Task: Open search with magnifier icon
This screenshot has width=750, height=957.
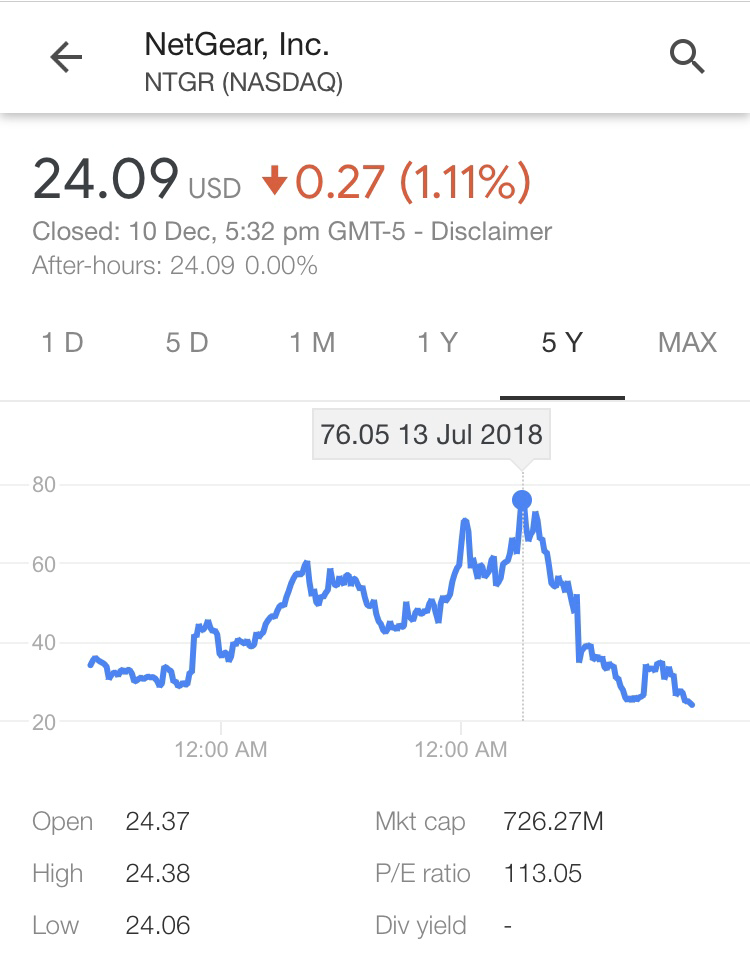Action: pos(687,57)
